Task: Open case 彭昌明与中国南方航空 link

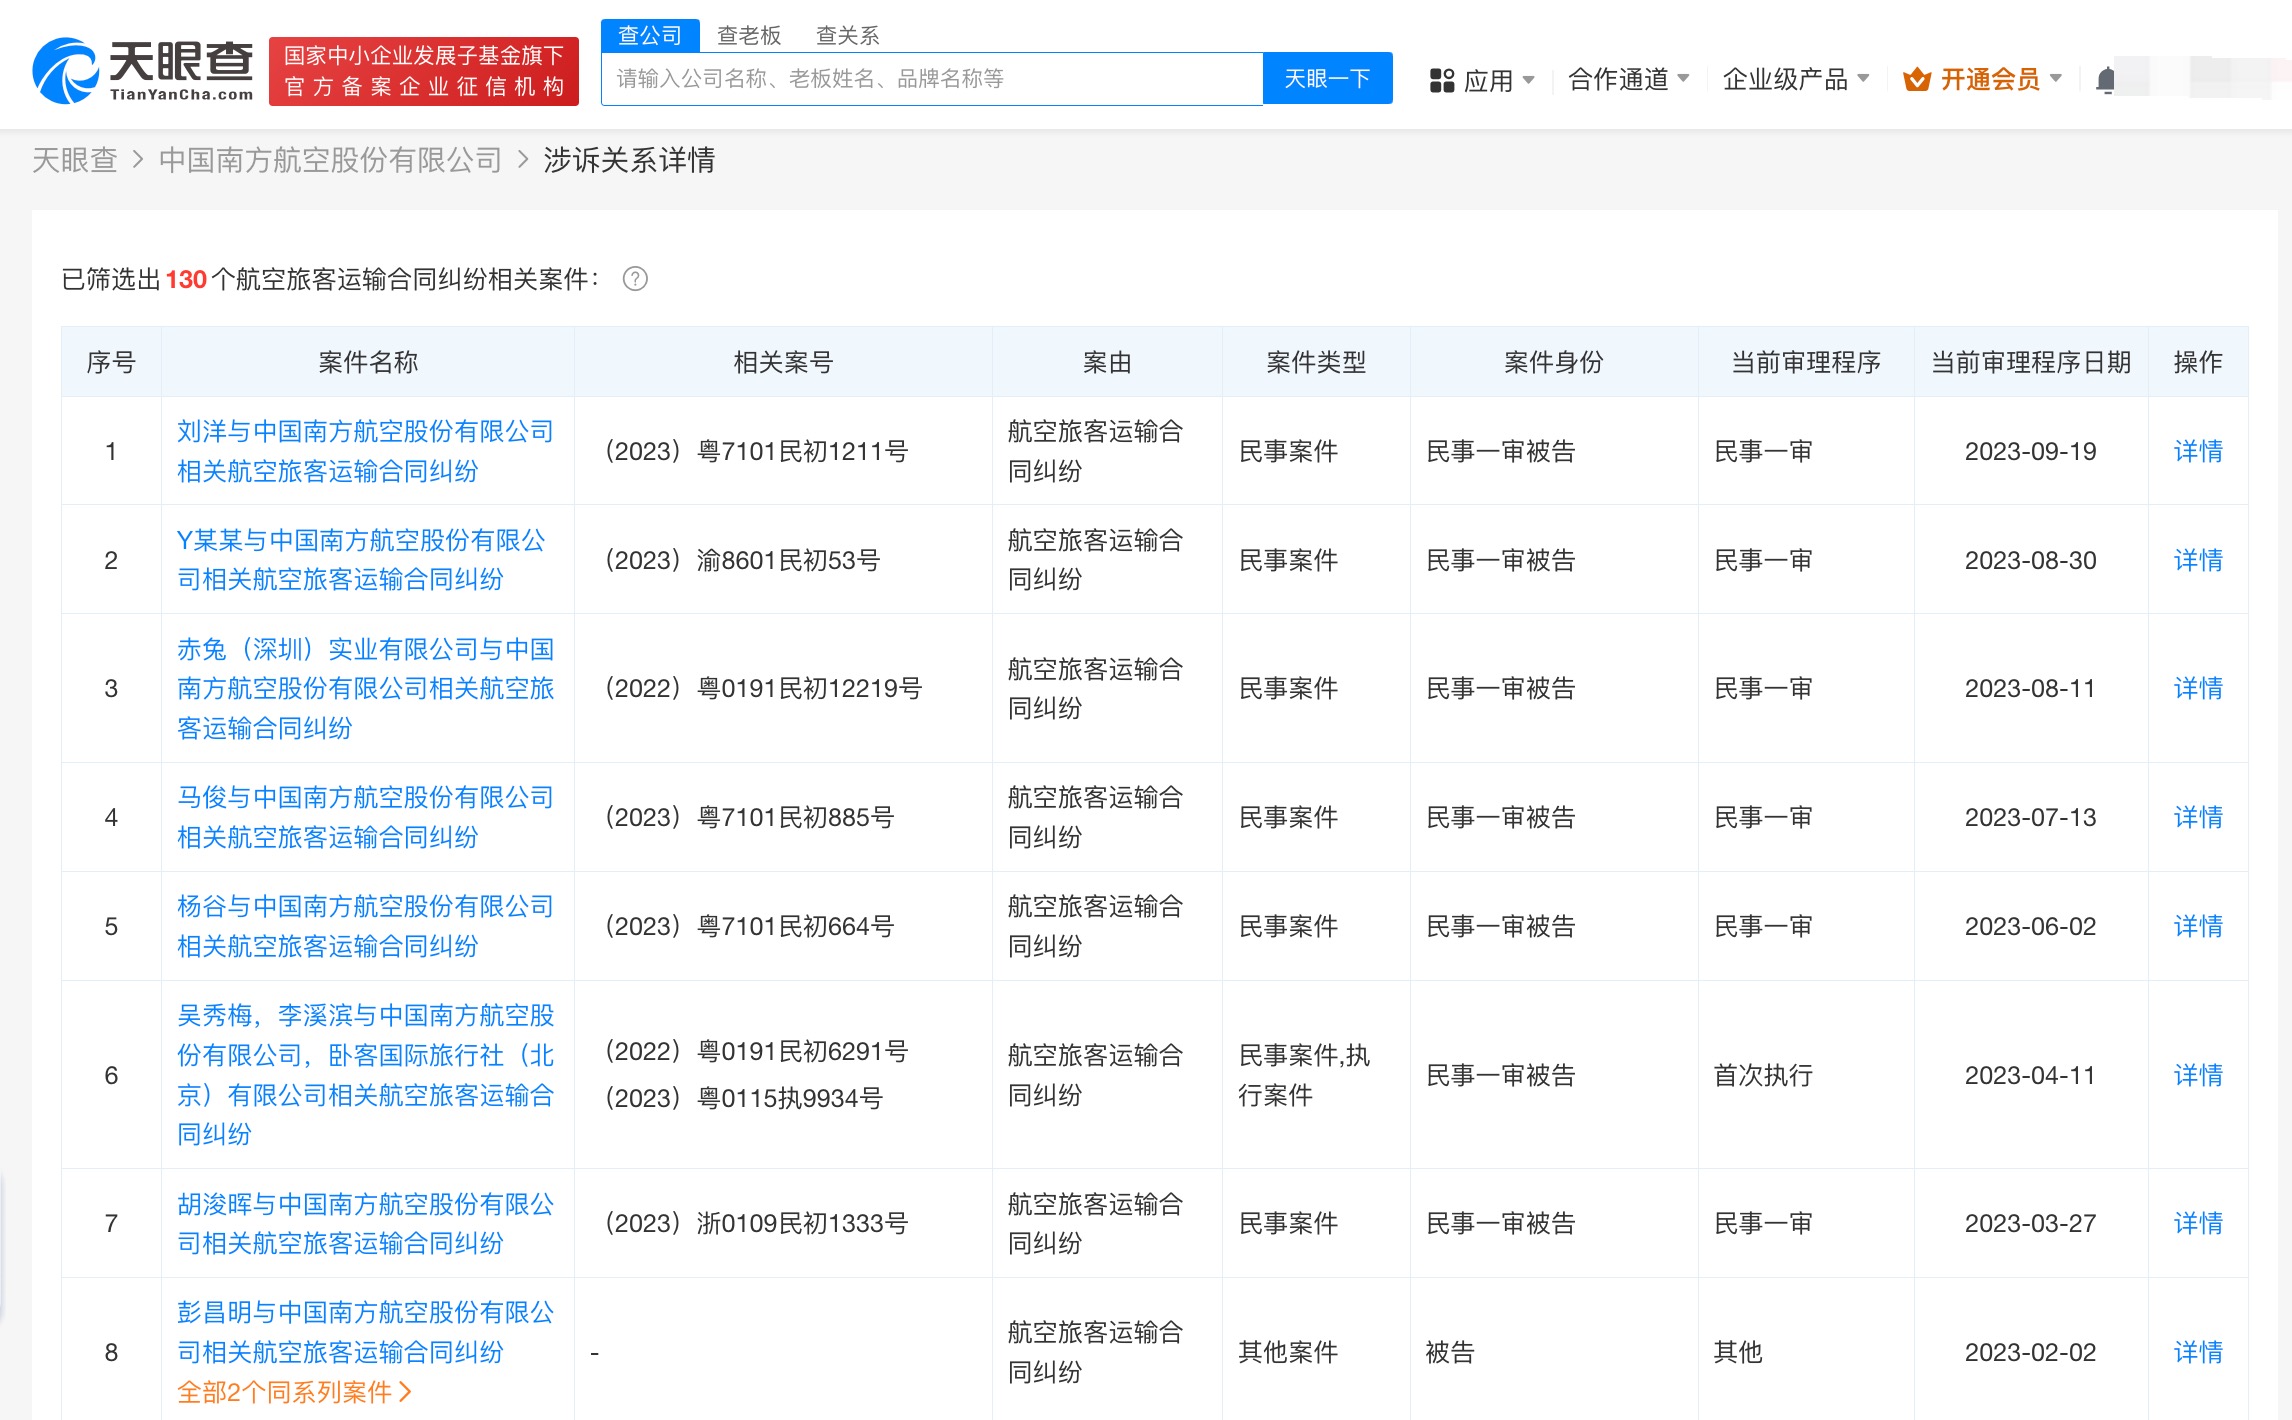Action: point(365,1332)
